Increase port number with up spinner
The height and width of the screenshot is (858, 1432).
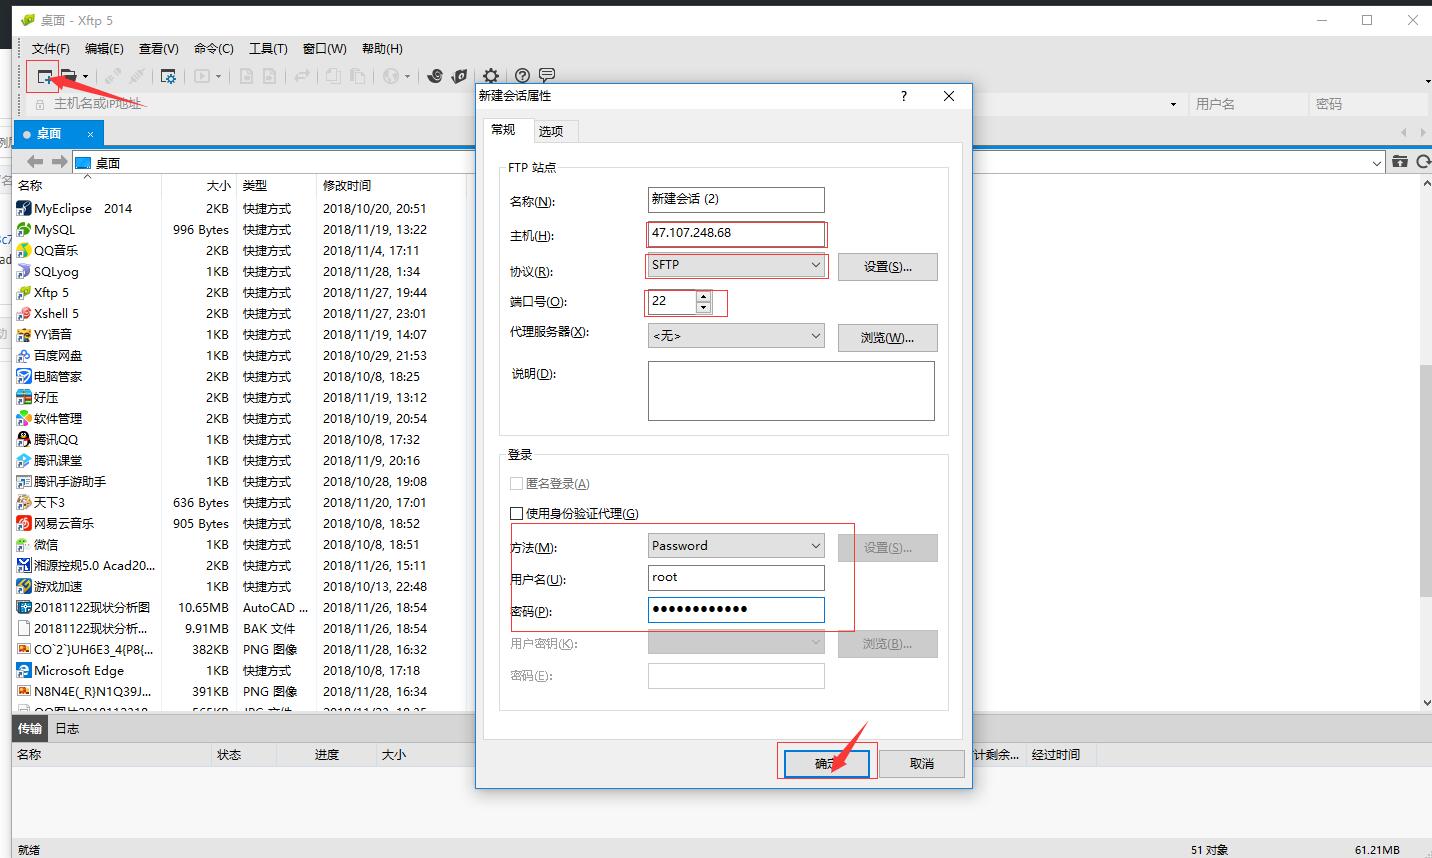[704, 296]
